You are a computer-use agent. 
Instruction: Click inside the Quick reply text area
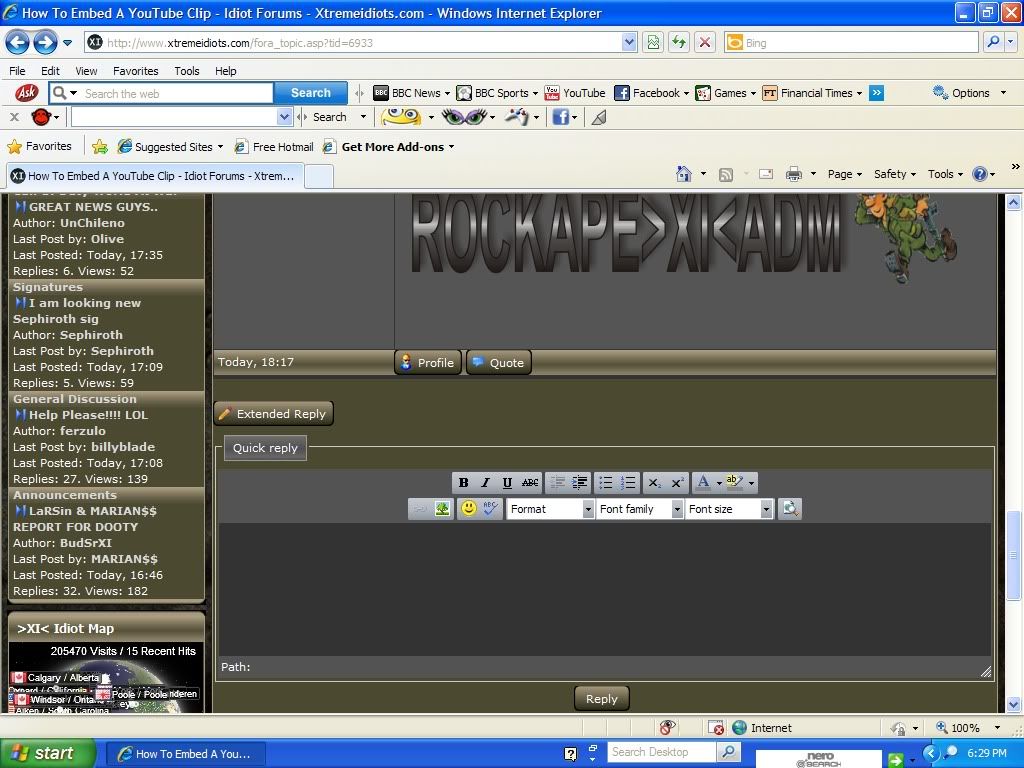604,588
